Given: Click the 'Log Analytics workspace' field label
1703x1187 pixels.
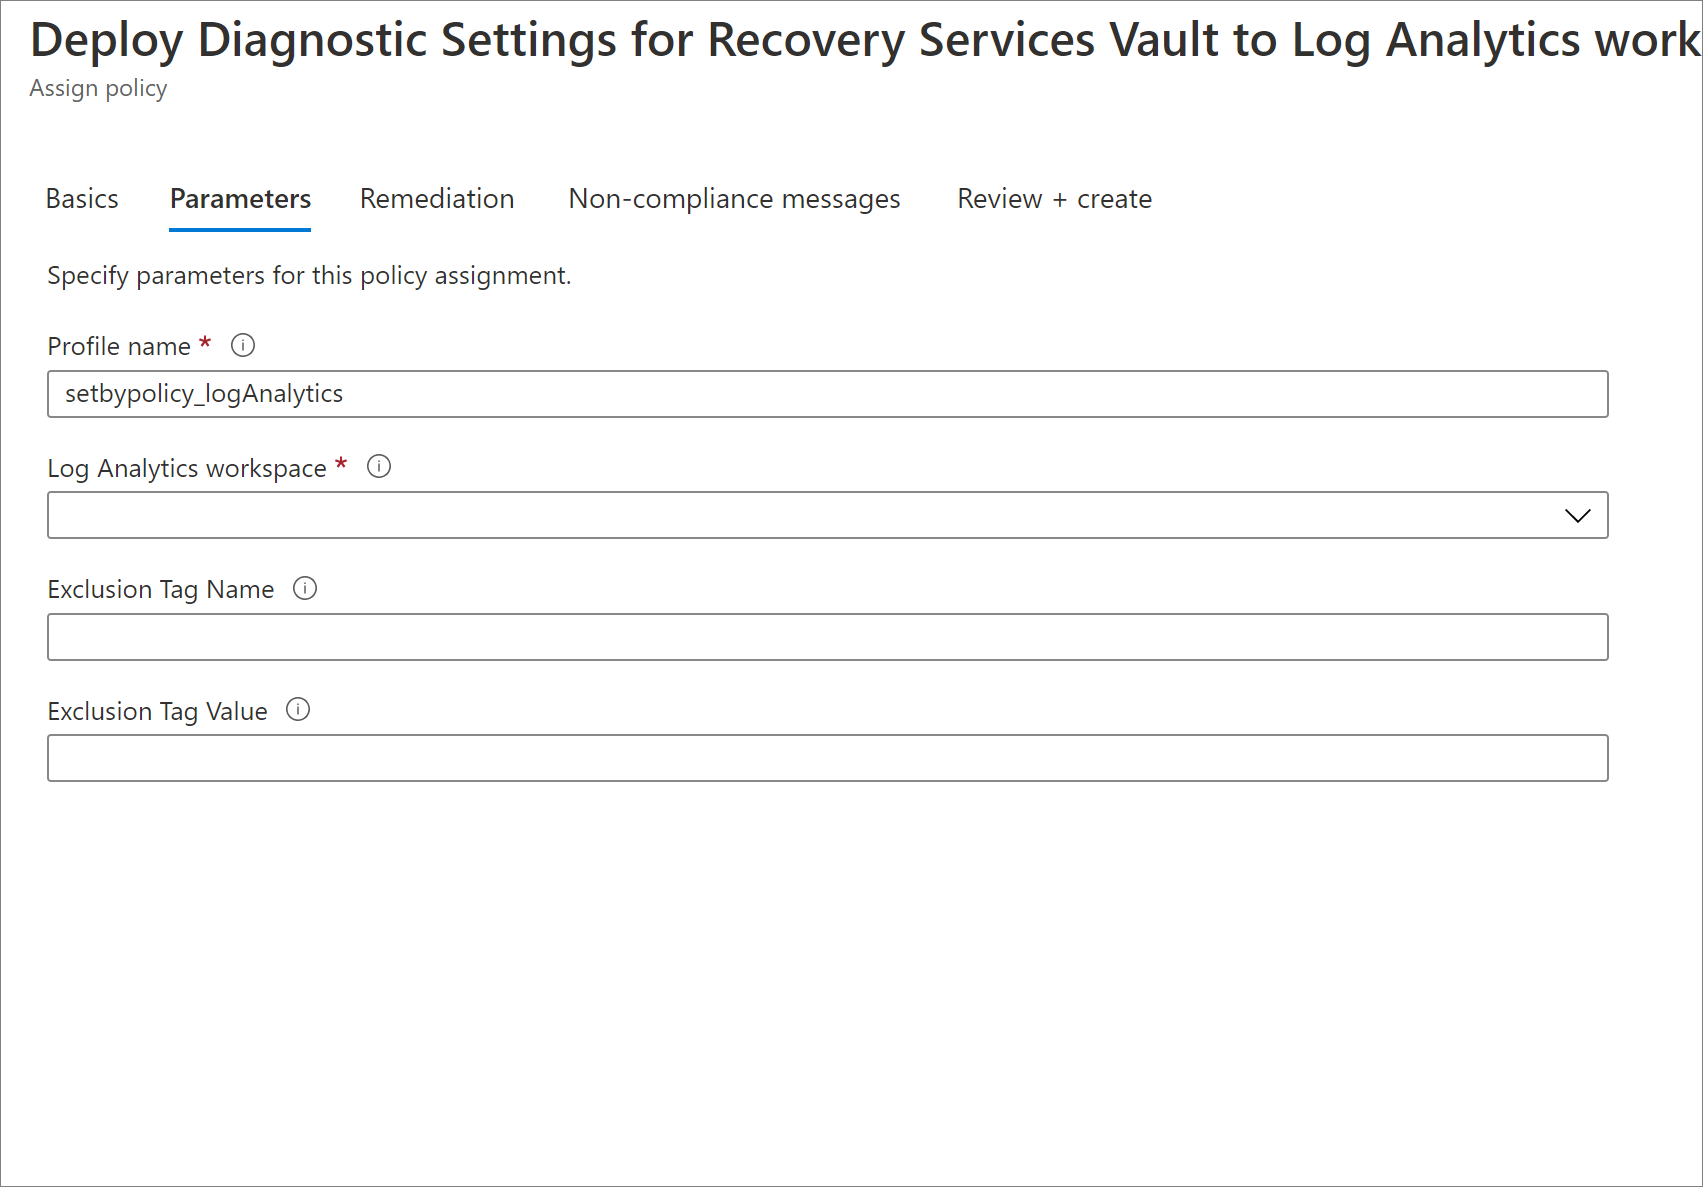Looking at the screenshot, I should (187, 468).
